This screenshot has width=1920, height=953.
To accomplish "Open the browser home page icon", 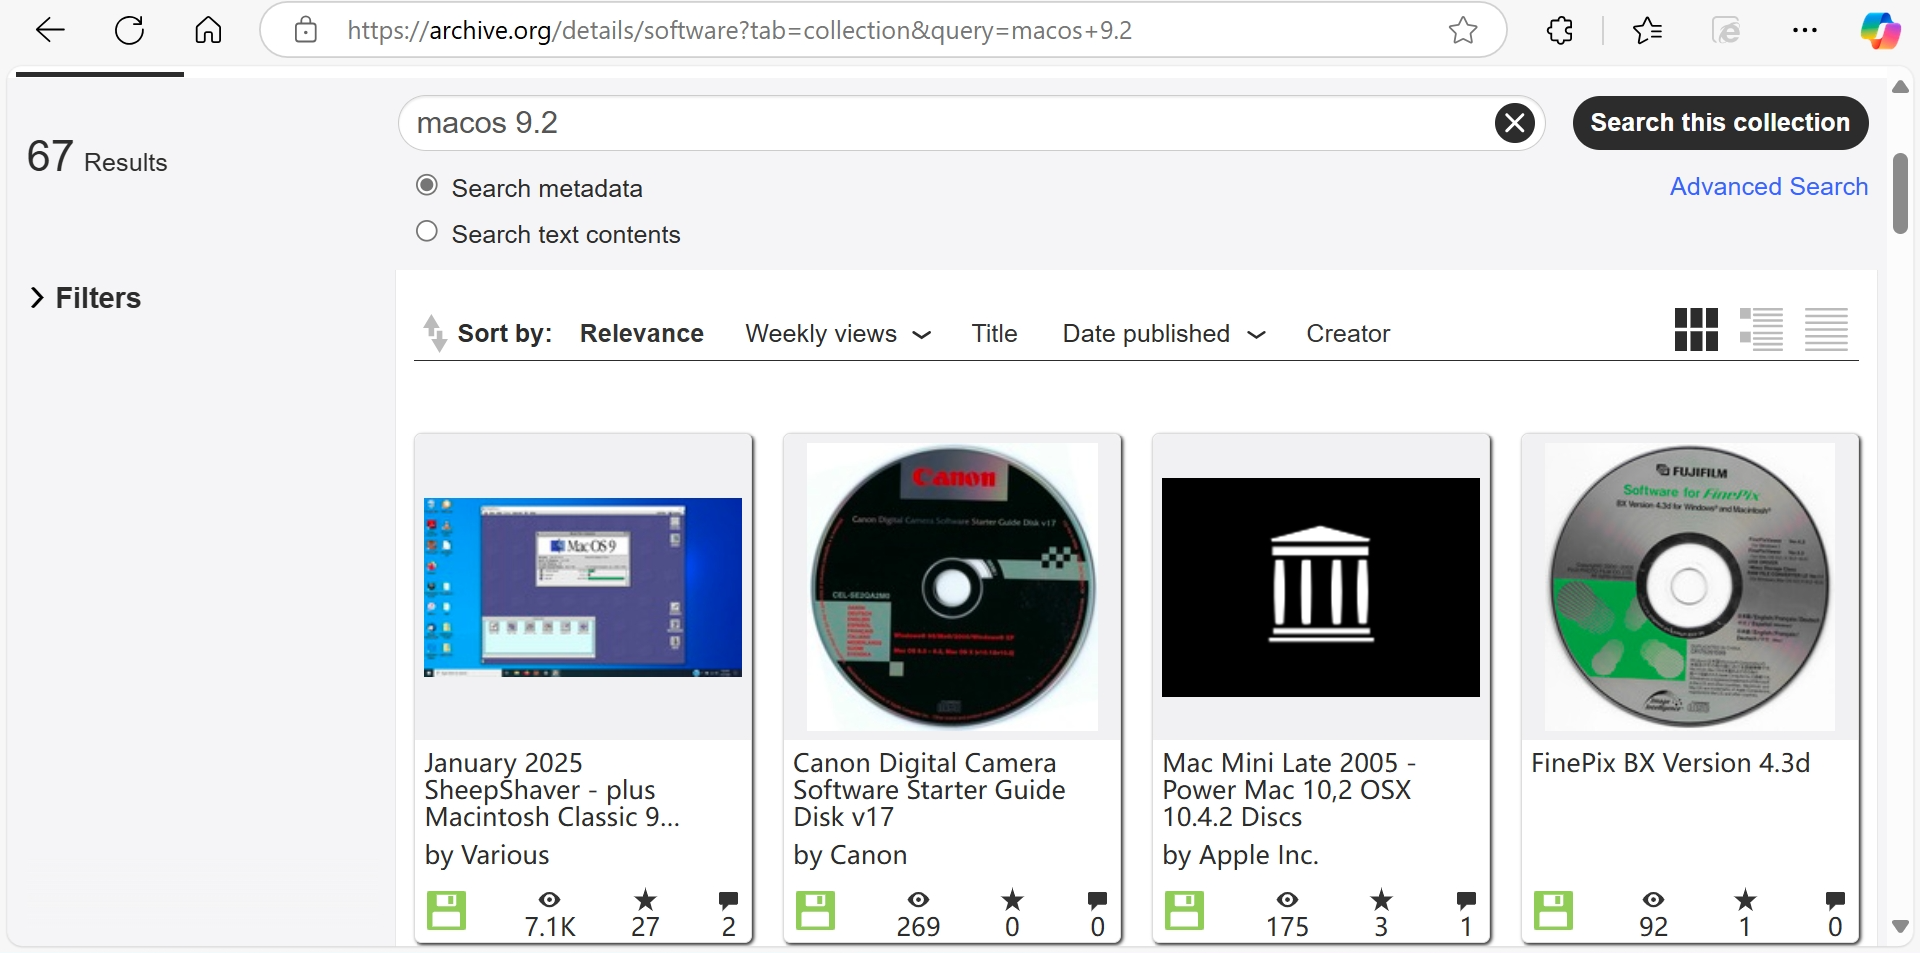I will pyautogui.click(x=208, y=30).
